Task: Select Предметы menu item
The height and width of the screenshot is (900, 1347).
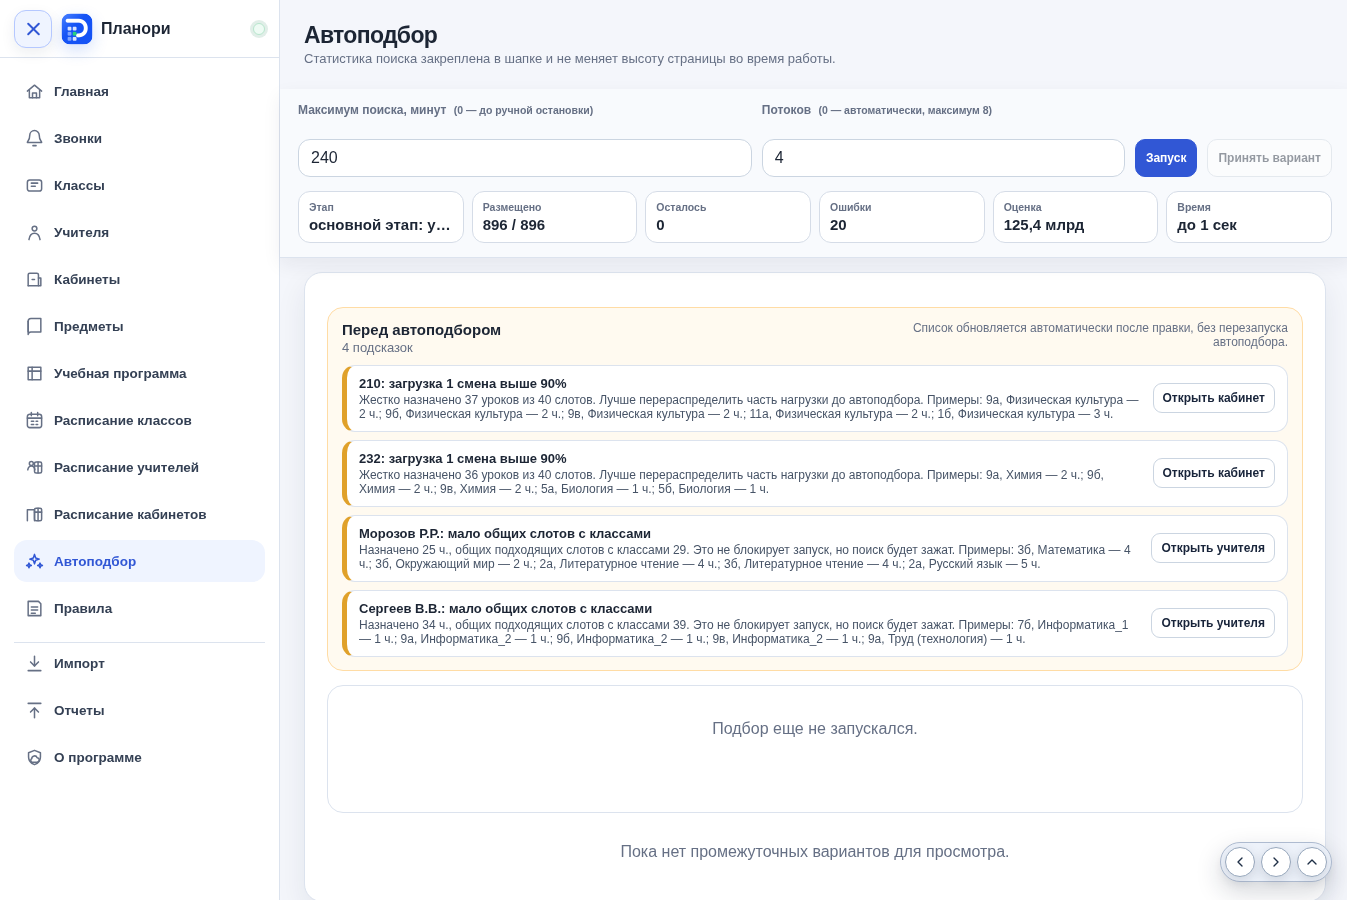Action: point(139,326)
